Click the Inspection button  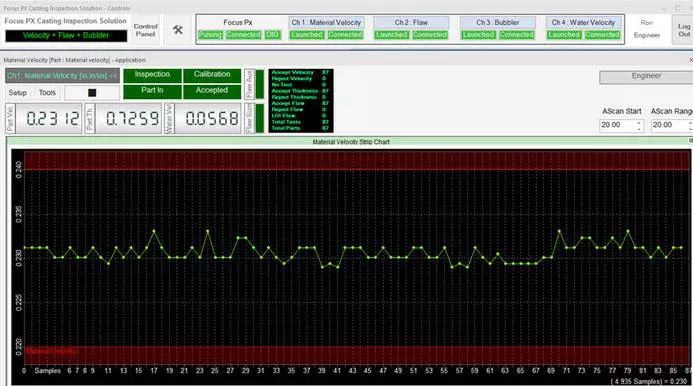(152, 75)
